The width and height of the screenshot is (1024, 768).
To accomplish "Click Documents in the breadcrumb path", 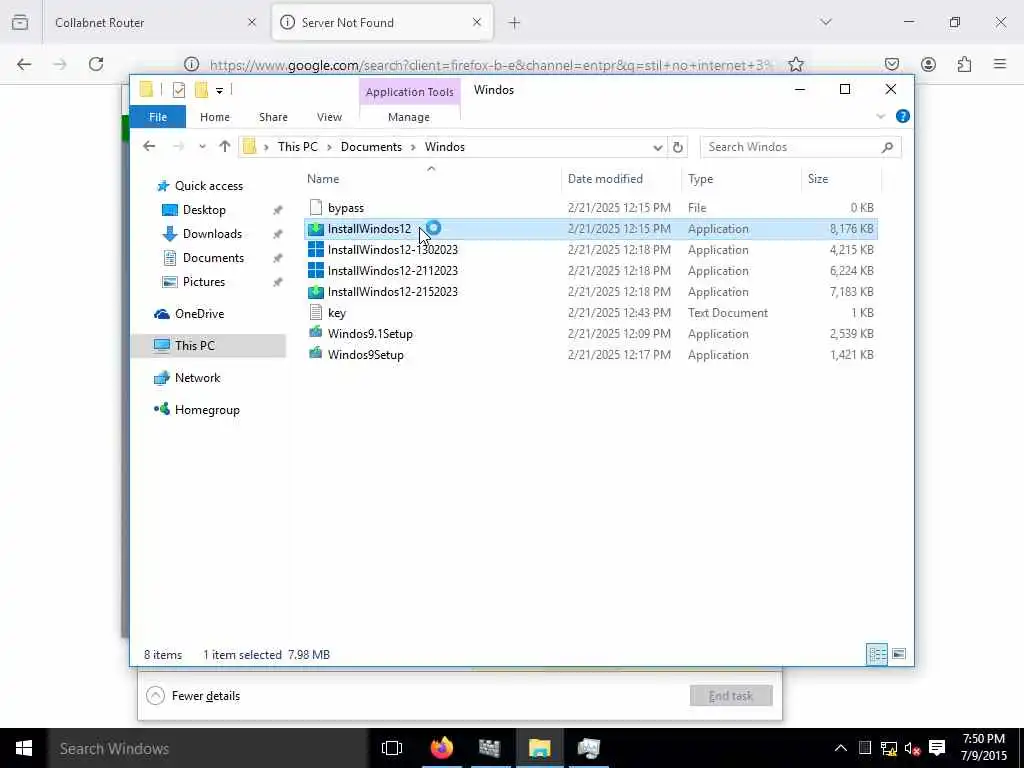I will click(x=371, y=147).
